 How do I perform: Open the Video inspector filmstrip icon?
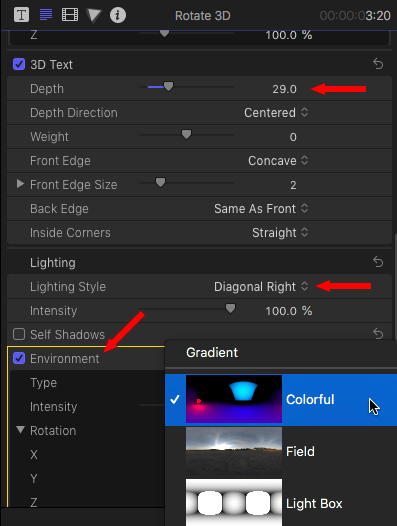point(70,15)
